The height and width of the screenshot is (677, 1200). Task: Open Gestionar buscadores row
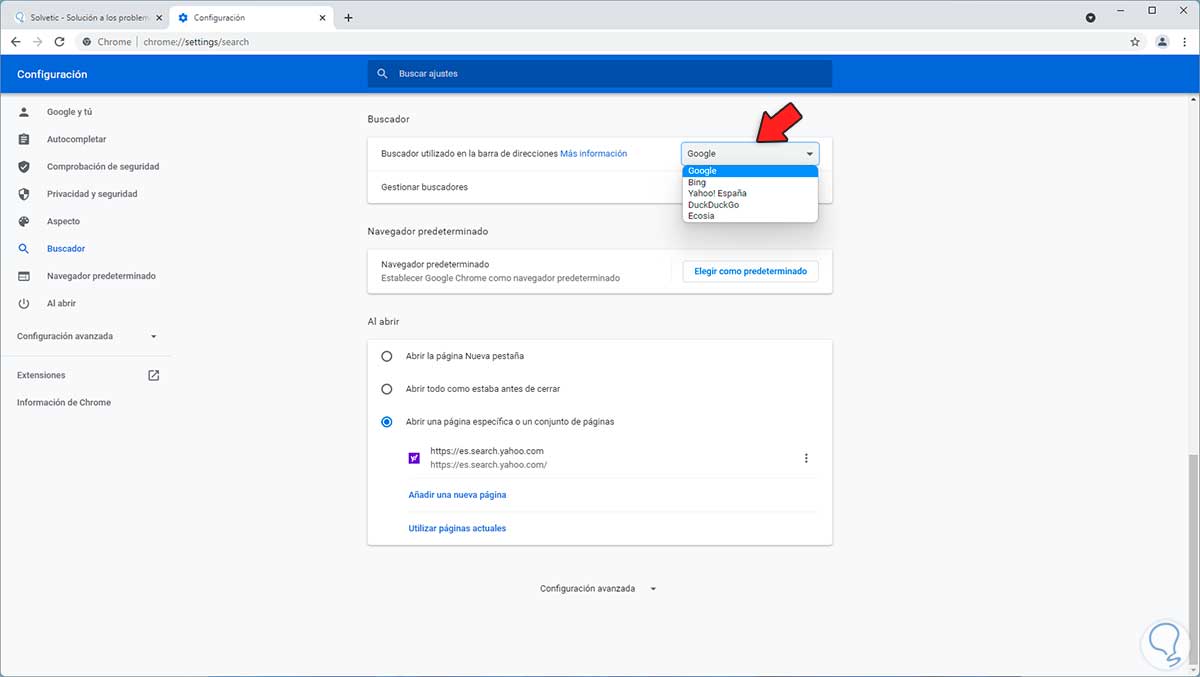click(x=599, y=187)
